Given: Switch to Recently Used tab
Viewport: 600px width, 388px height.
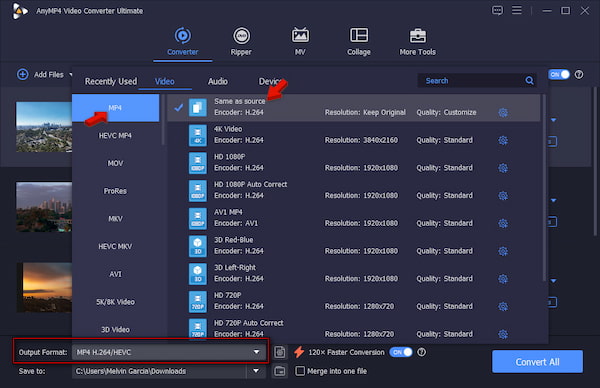Looking at the screenshot, I should [111, 81].
